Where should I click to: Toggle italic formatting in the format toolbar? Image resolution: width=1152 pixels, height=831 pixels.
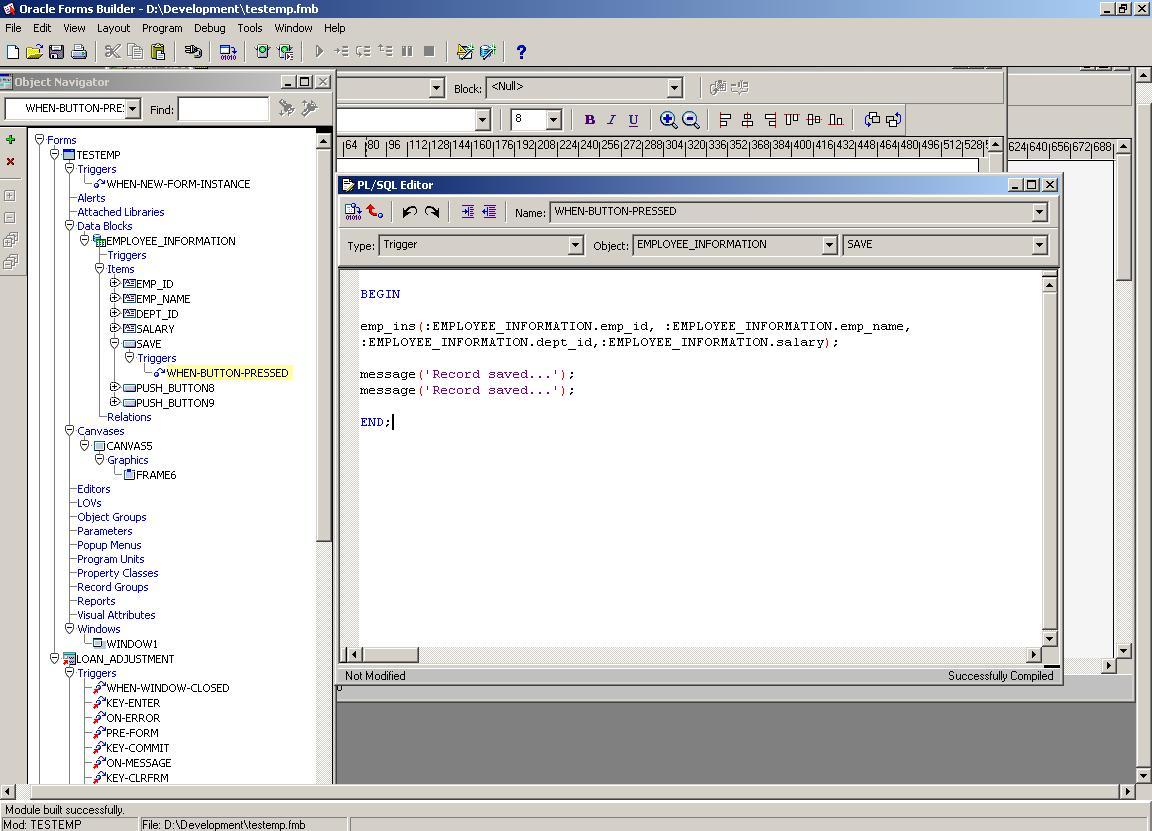click(x=611, y=119)
